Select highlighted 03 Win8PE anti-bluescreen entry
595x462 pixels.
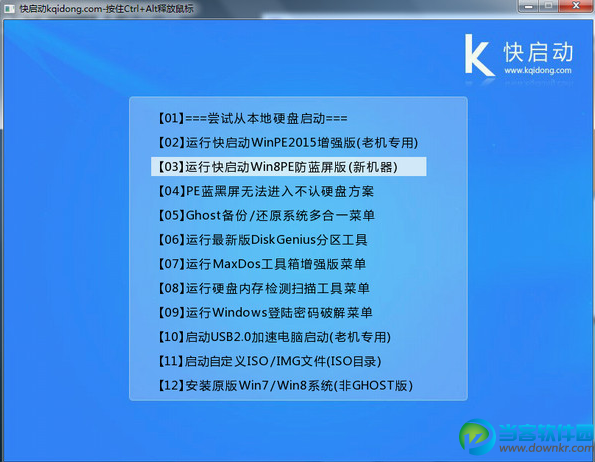[288, 167]
